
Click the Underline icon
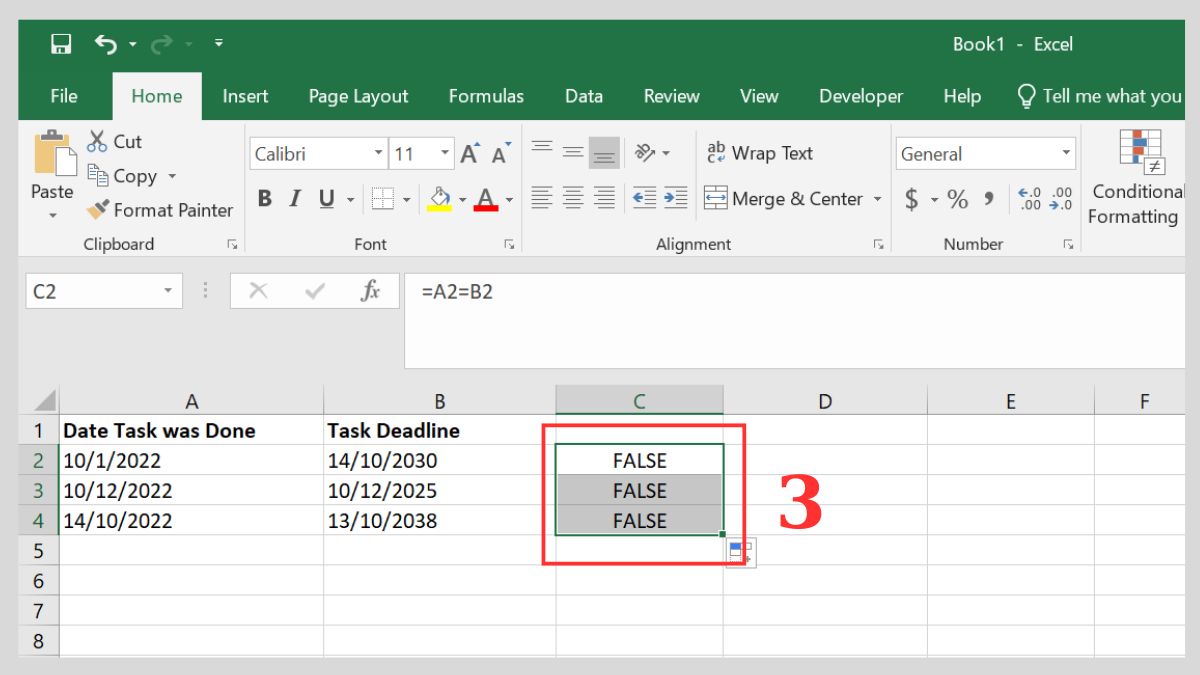click(324, 198)
